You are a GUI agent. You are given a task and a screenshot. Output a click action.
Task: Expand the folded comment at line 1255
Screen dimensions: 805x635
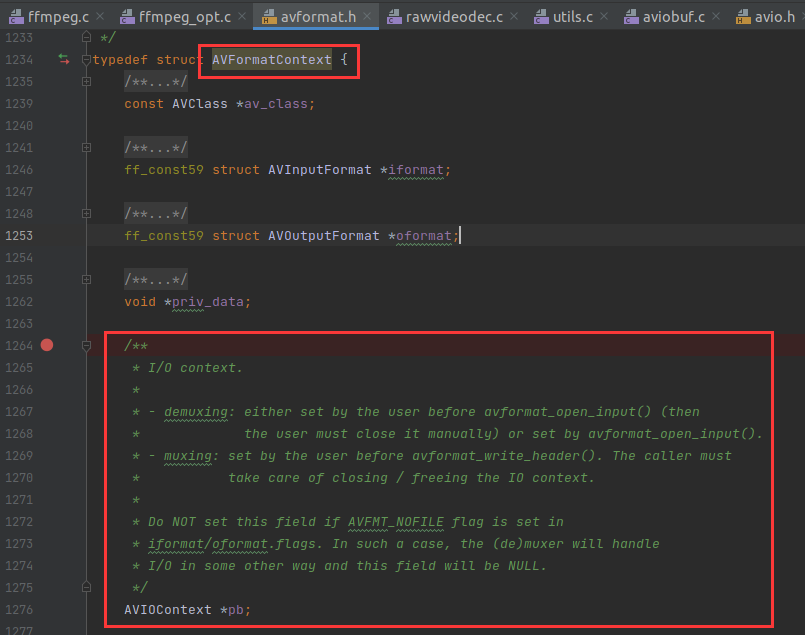[86, 280]
